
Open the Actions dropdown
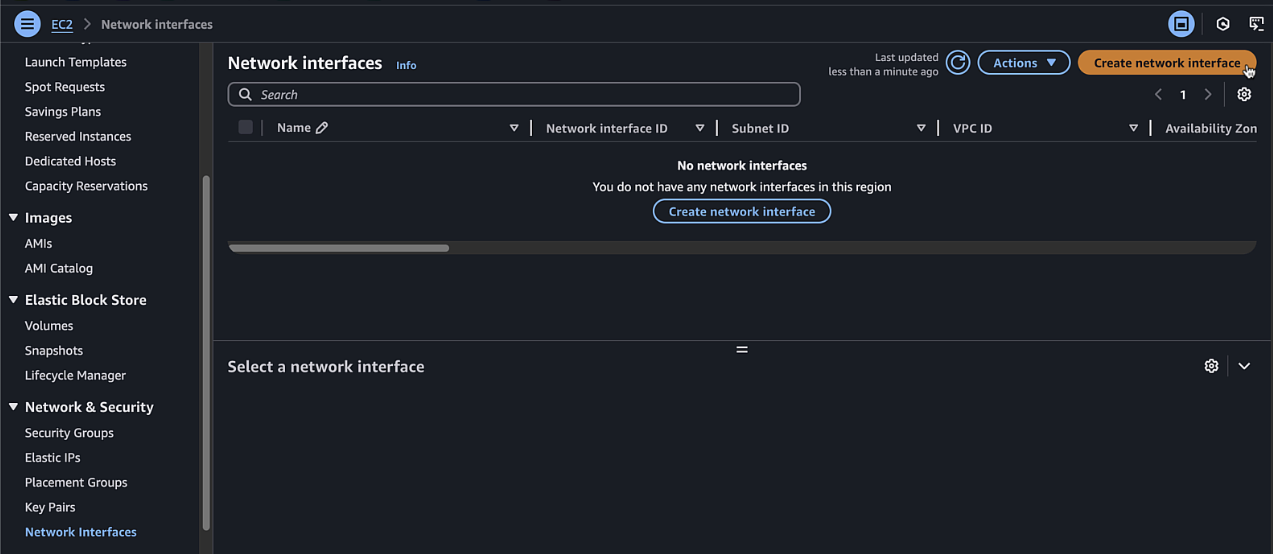pyautogui.click(x=1024, y=63)
